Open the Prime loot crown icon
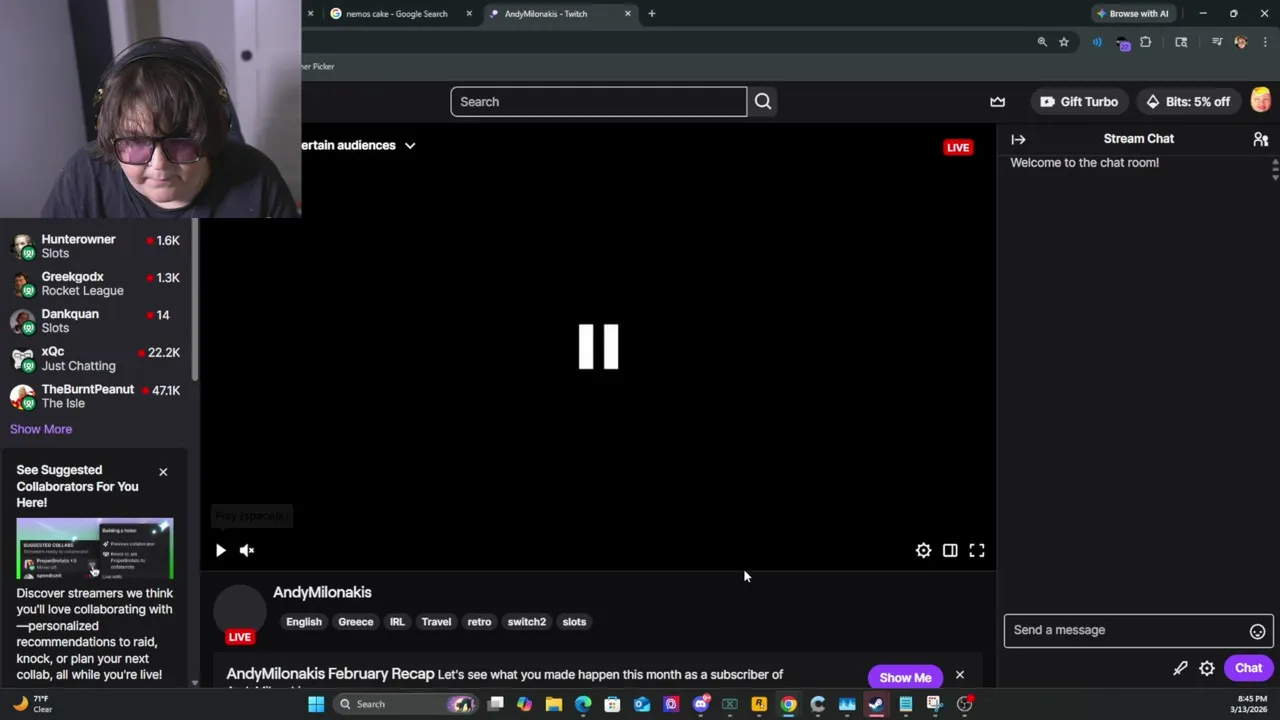 coord(997,102)
